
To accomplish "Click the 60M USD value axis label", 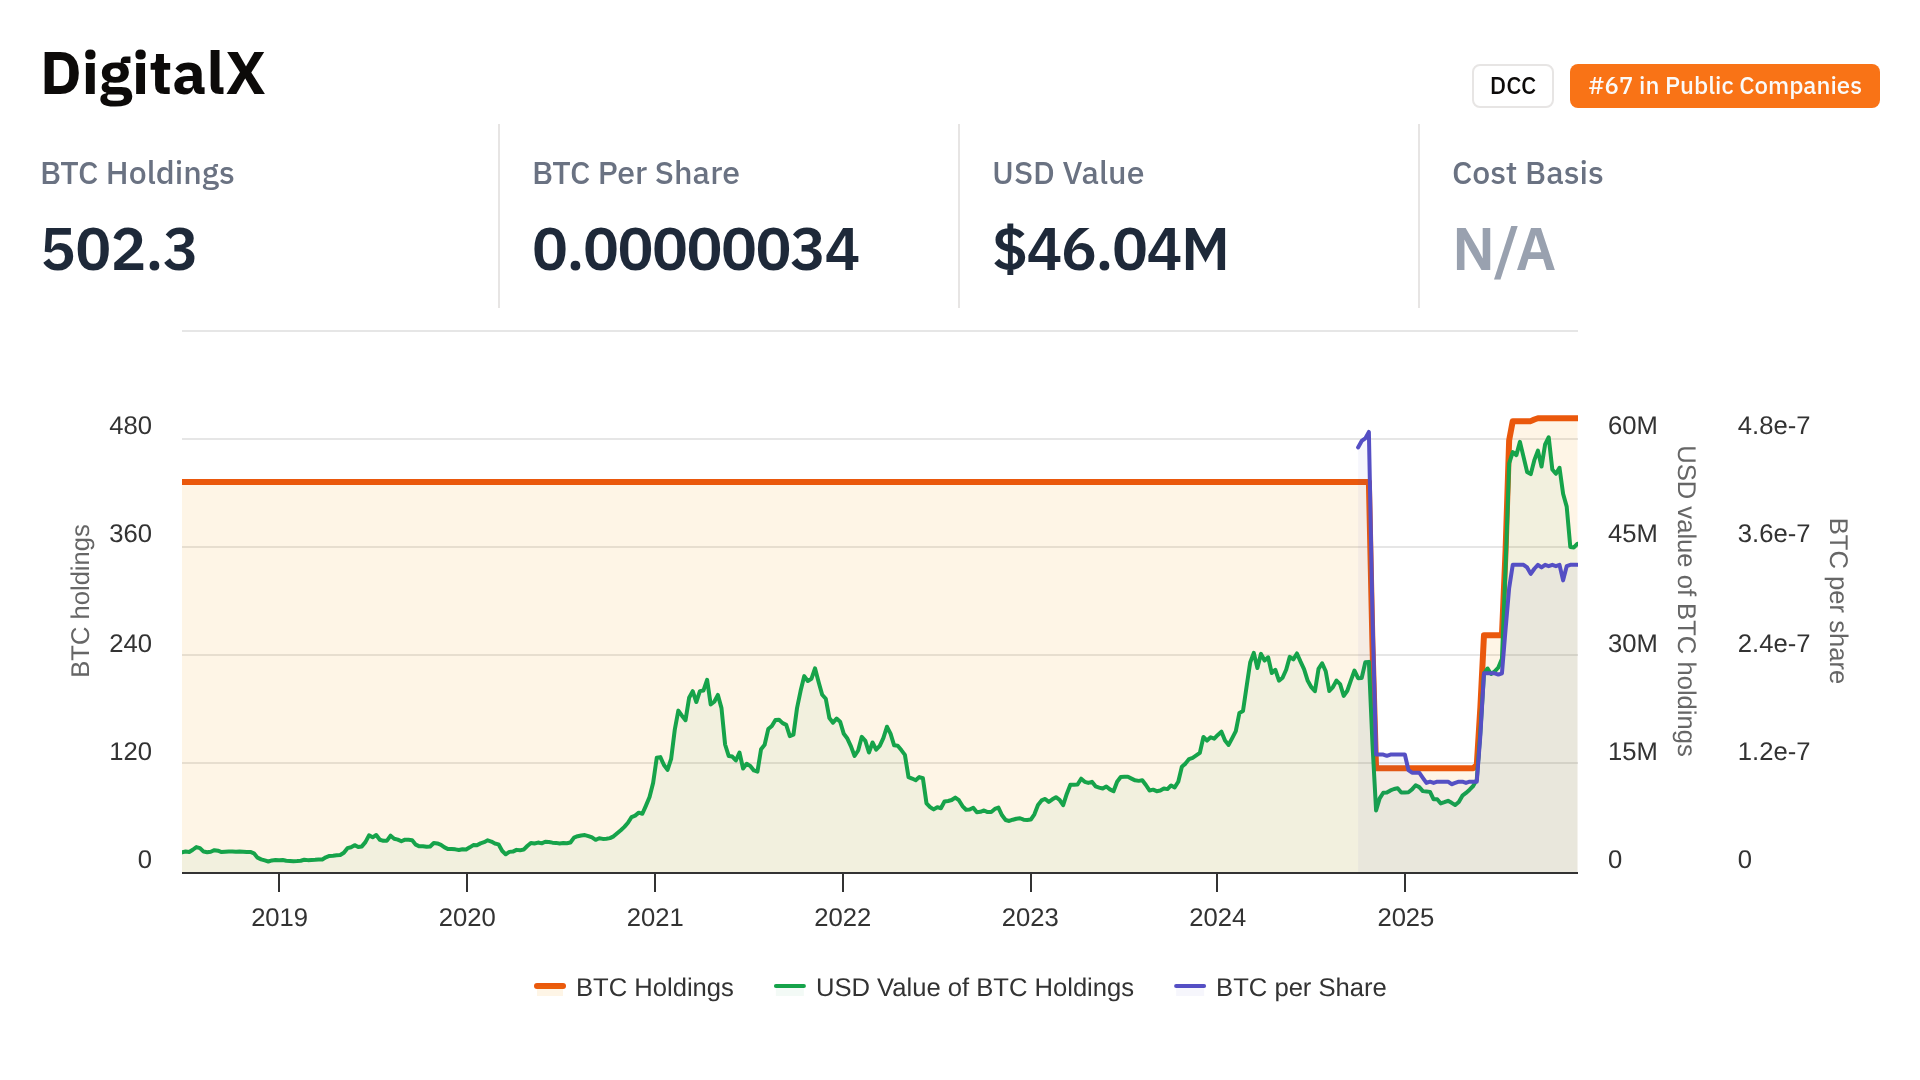I will pos(1632,426).
